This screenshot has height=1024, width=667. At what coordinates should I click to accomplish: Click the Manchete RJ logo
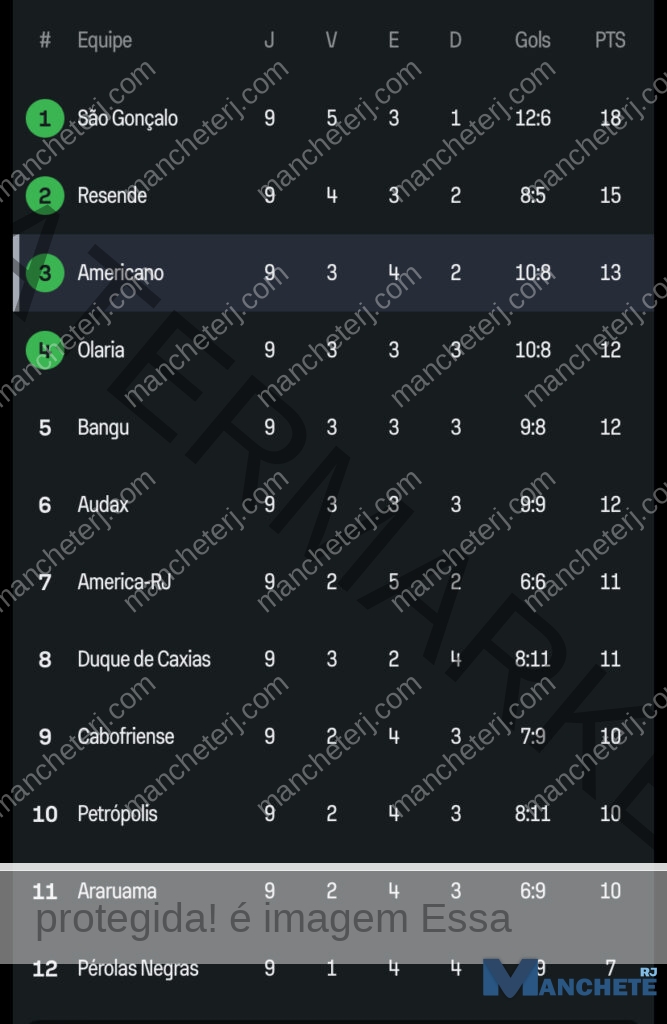pos(570,978)
